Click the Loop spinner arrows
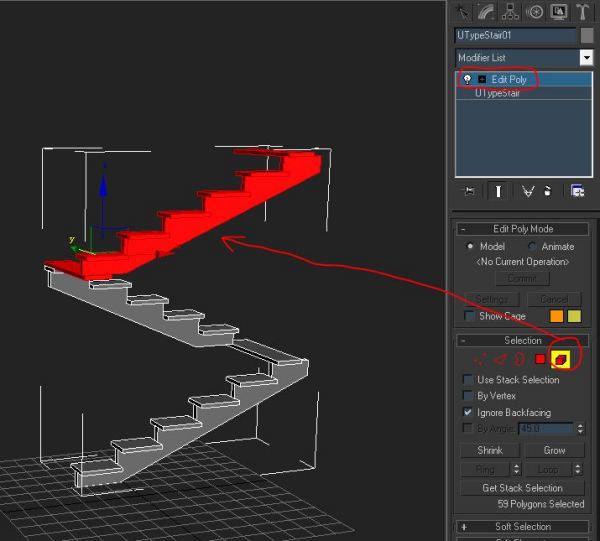The width and height of the screenshot is (600, 541). point(578,469)
